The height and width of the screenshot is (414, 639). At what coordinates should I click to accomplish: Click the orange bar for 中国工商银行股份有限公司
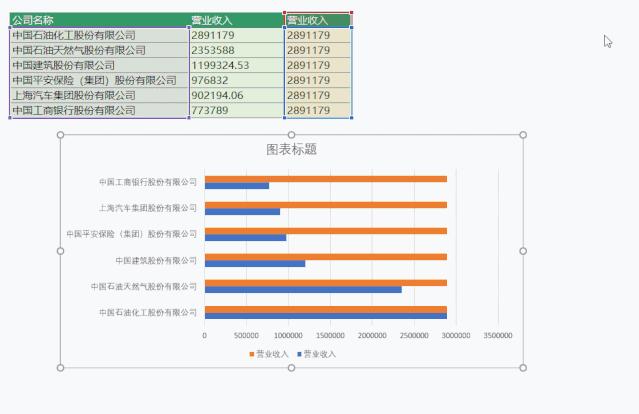[326, 179]
